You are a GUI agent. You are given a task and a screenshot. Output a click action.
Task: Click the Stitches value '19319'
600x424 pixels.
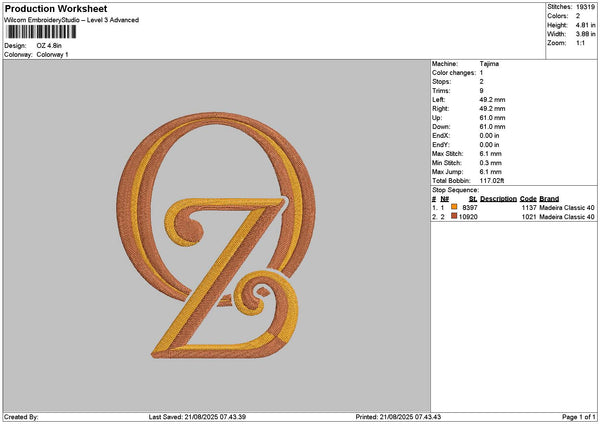click(585, 7)
